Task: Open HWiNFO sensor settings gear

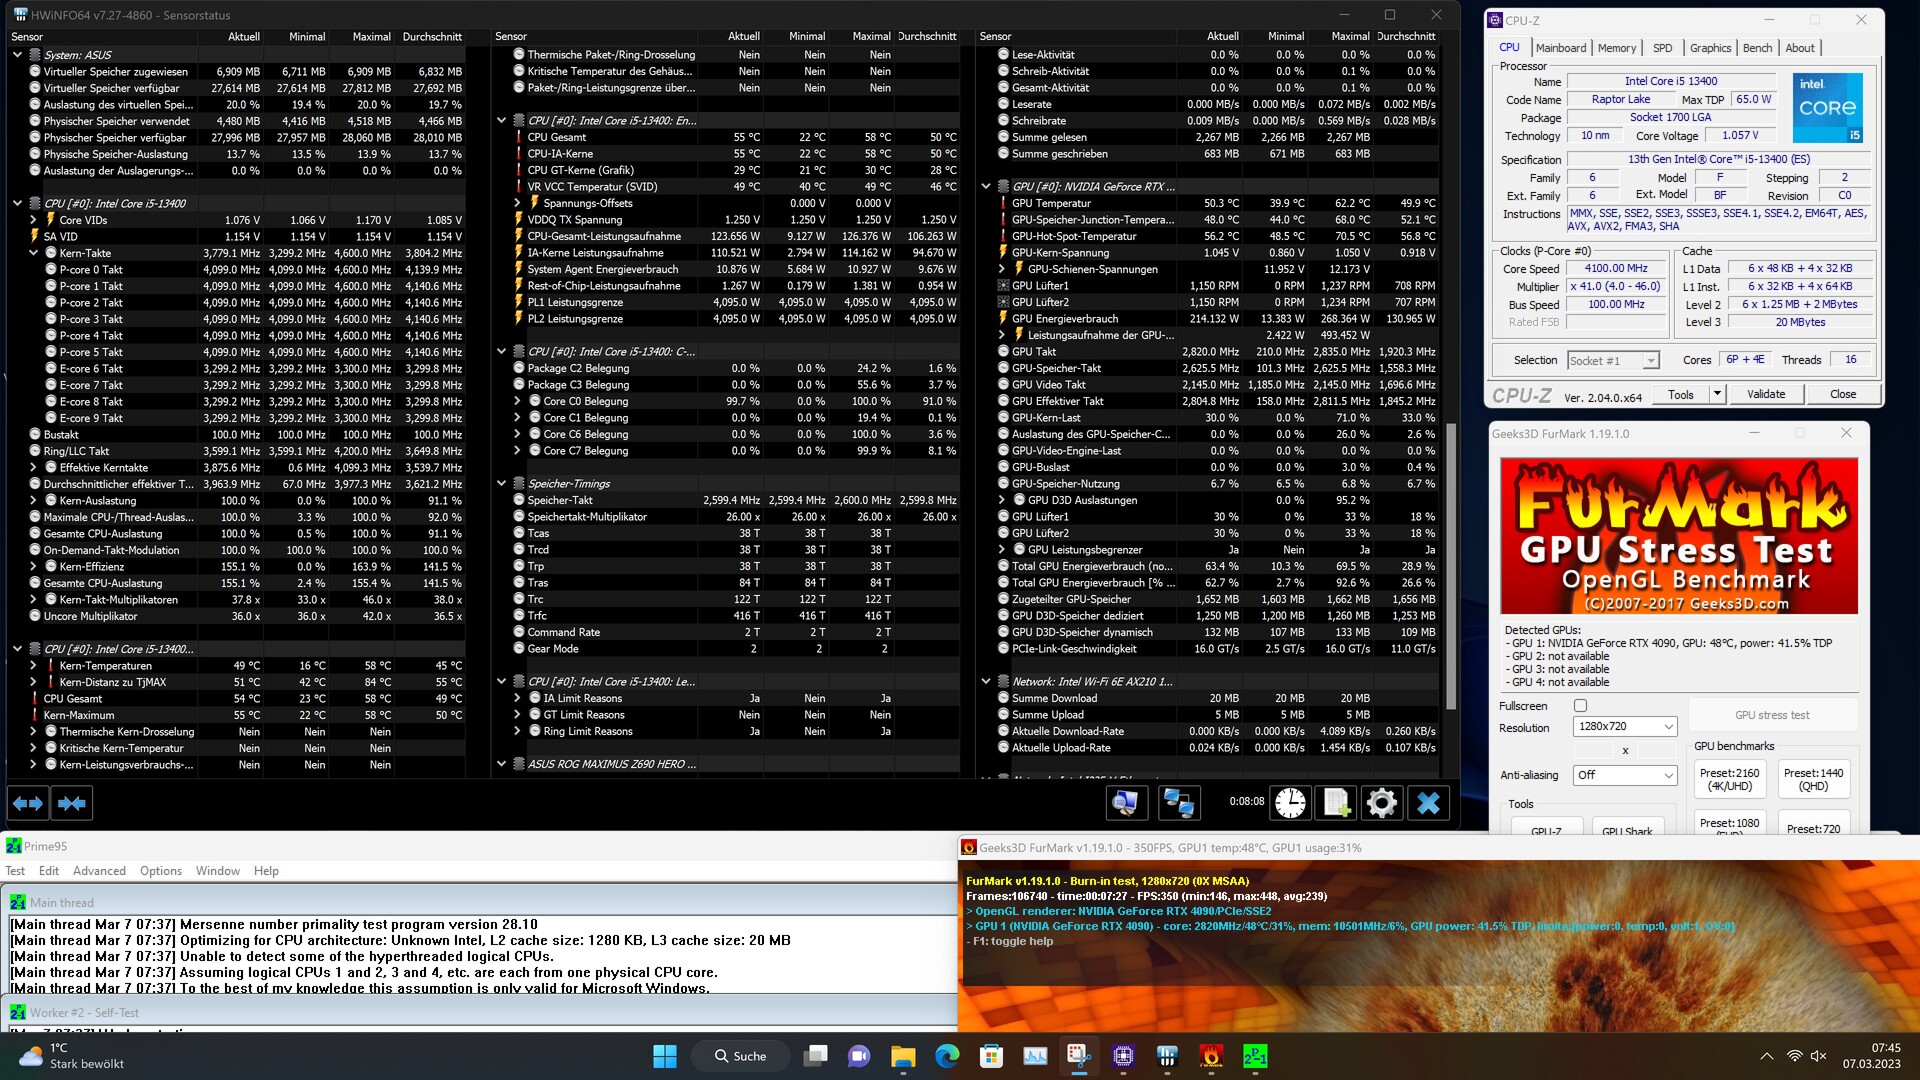Action: click(x=1382, y=803)
